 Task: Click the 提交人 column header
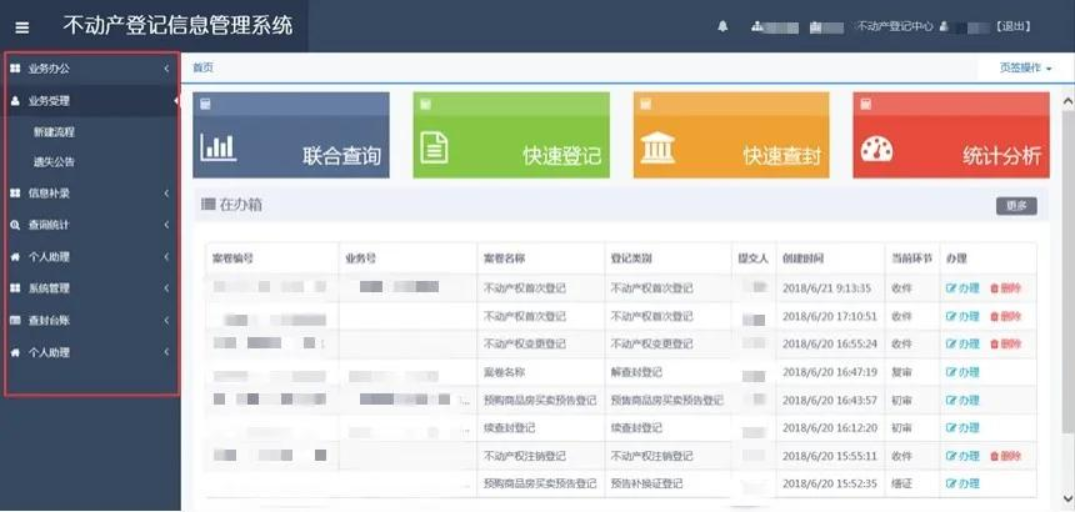coord(753,259)
